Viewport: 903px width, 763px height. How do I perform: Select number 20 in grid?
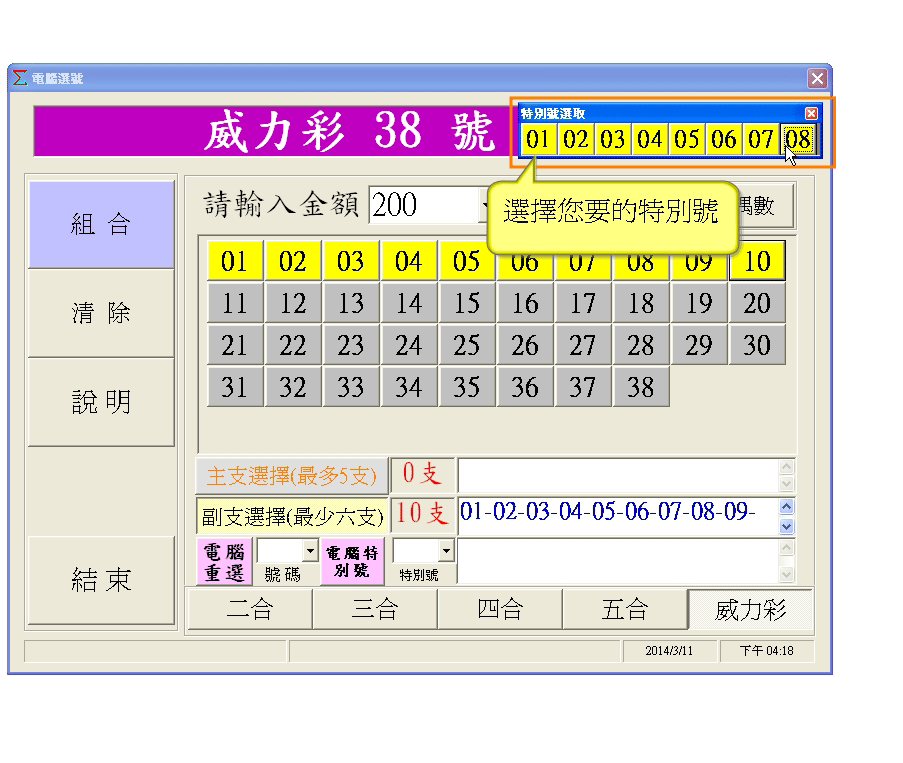click(757, 303)
